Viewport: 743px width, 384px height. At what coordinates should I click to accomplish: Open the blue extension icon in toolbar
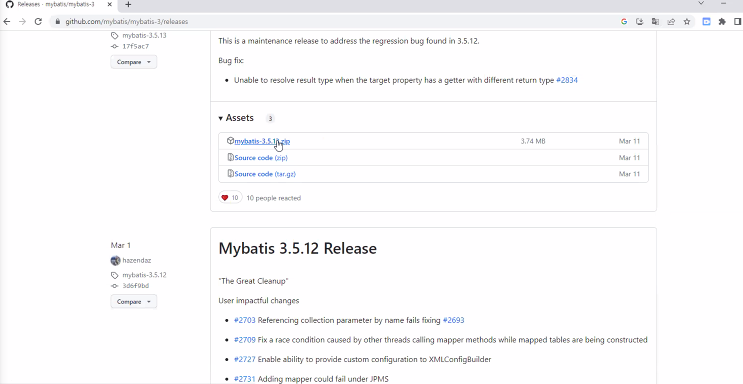(x=707, y=21)
